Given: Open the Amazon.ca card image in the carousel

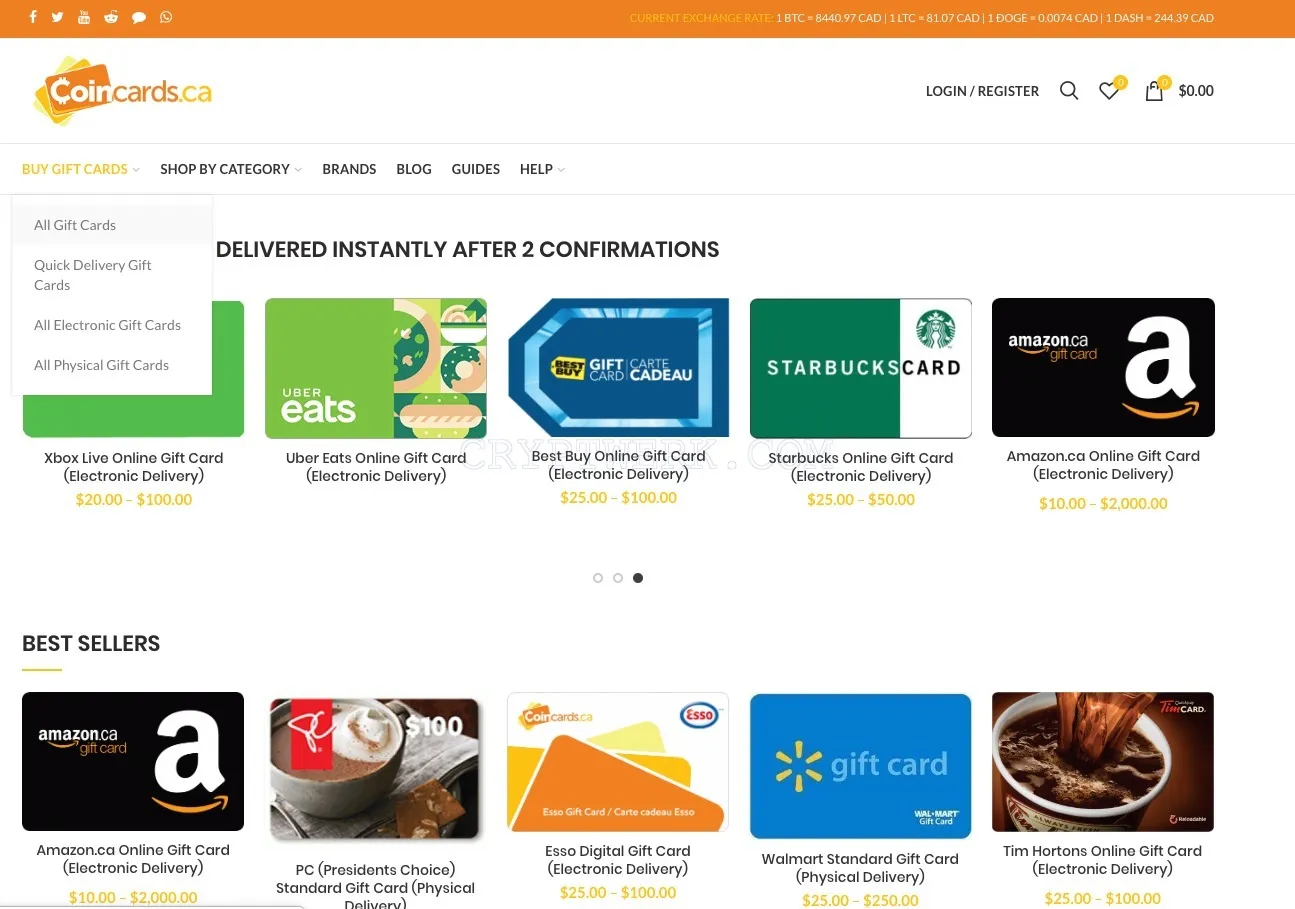Looking at the screenshot, I should [x=1103, y=367].
